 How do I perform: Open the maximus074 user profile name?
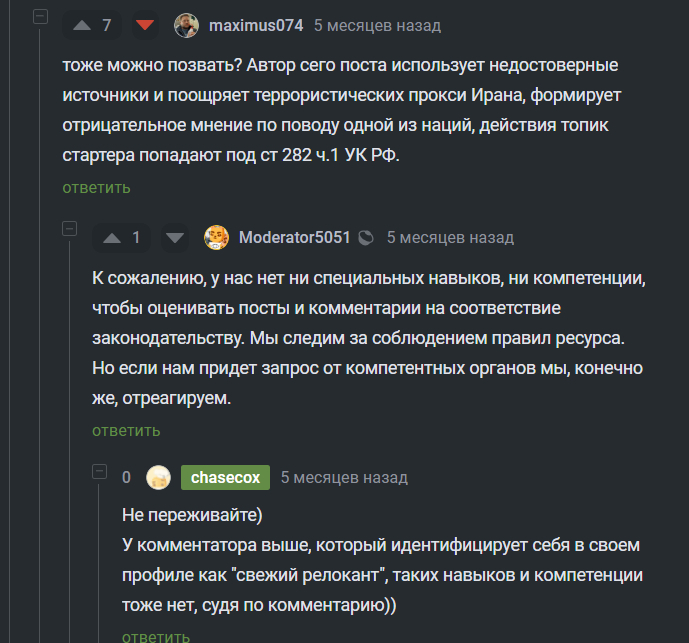tap(256, 25)
